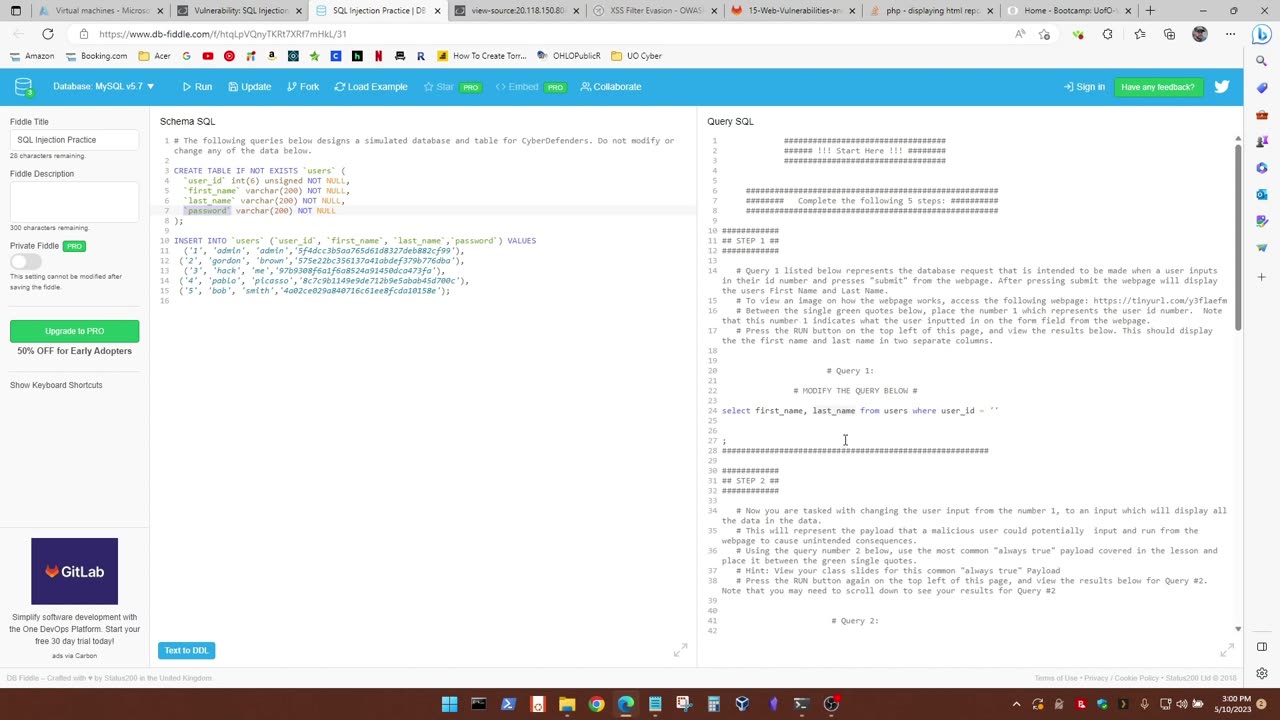Expand the Schema SQL panel fullscreen icon
The height and width of the screenshot is (720, 1280).
tap(681, 650)
